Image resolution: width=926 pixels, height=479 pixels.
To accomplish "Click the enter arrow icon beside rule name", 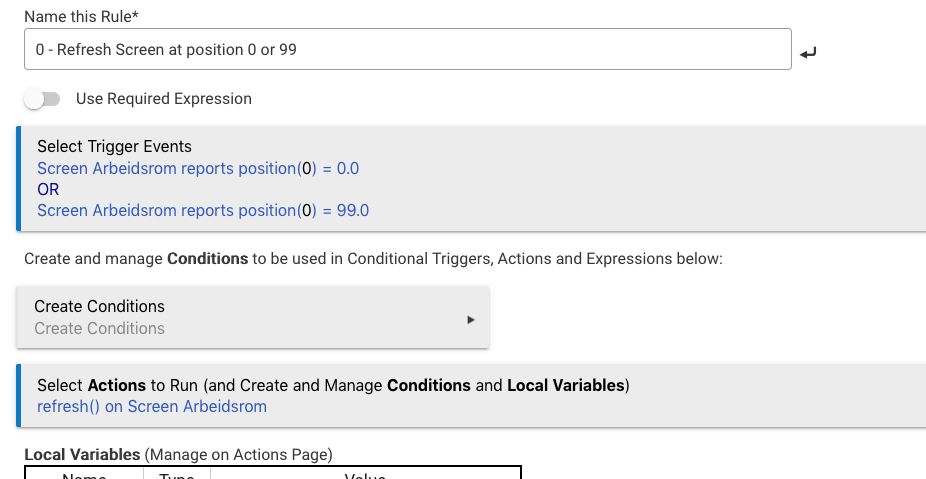I will [808, 52].
